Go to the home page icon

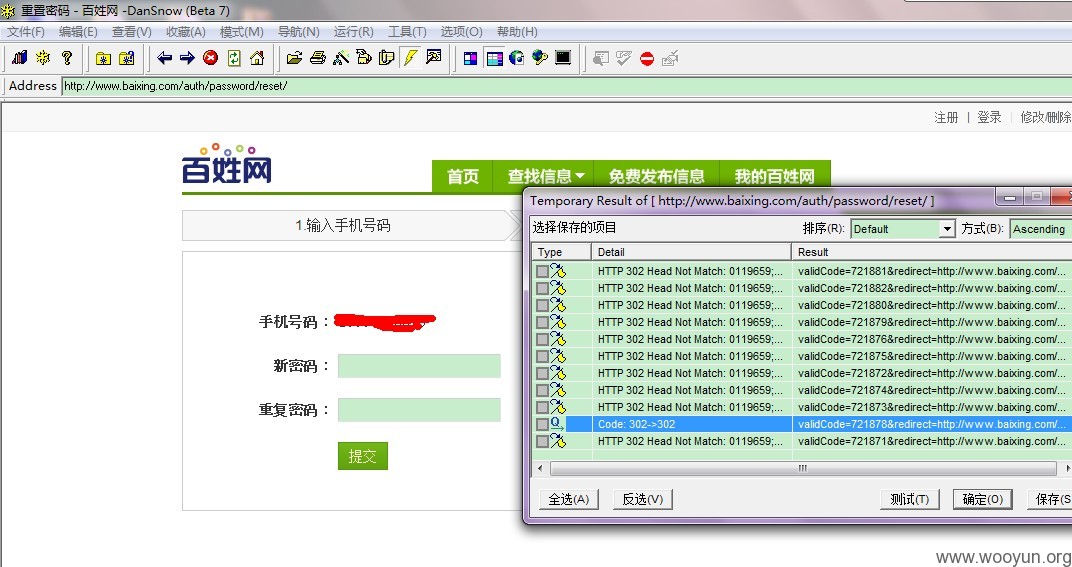tap(257, 58)
